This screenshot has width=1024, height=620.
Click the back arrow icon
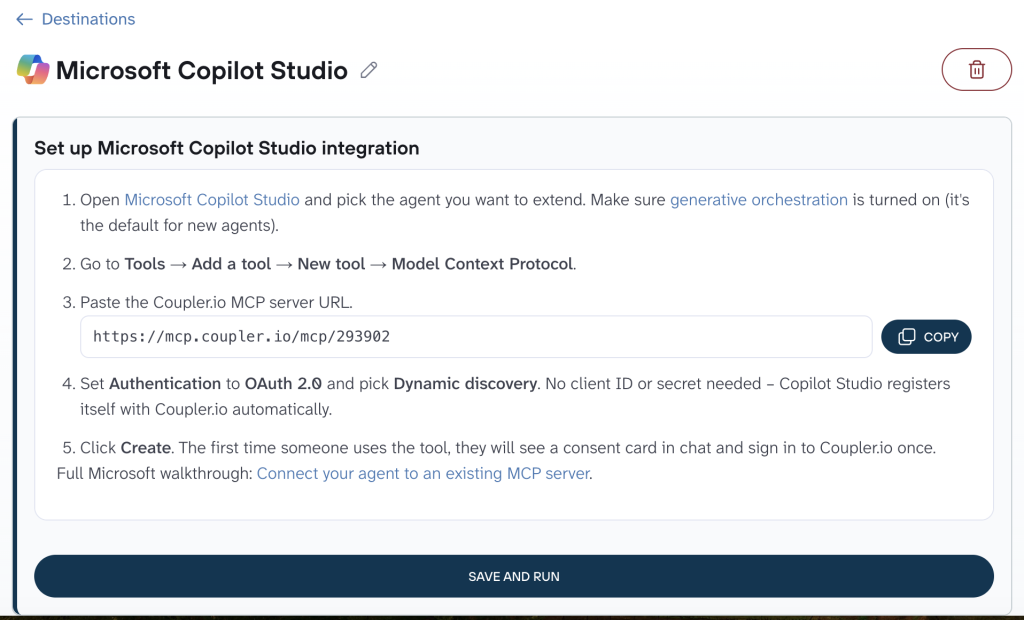coord(24,19)
